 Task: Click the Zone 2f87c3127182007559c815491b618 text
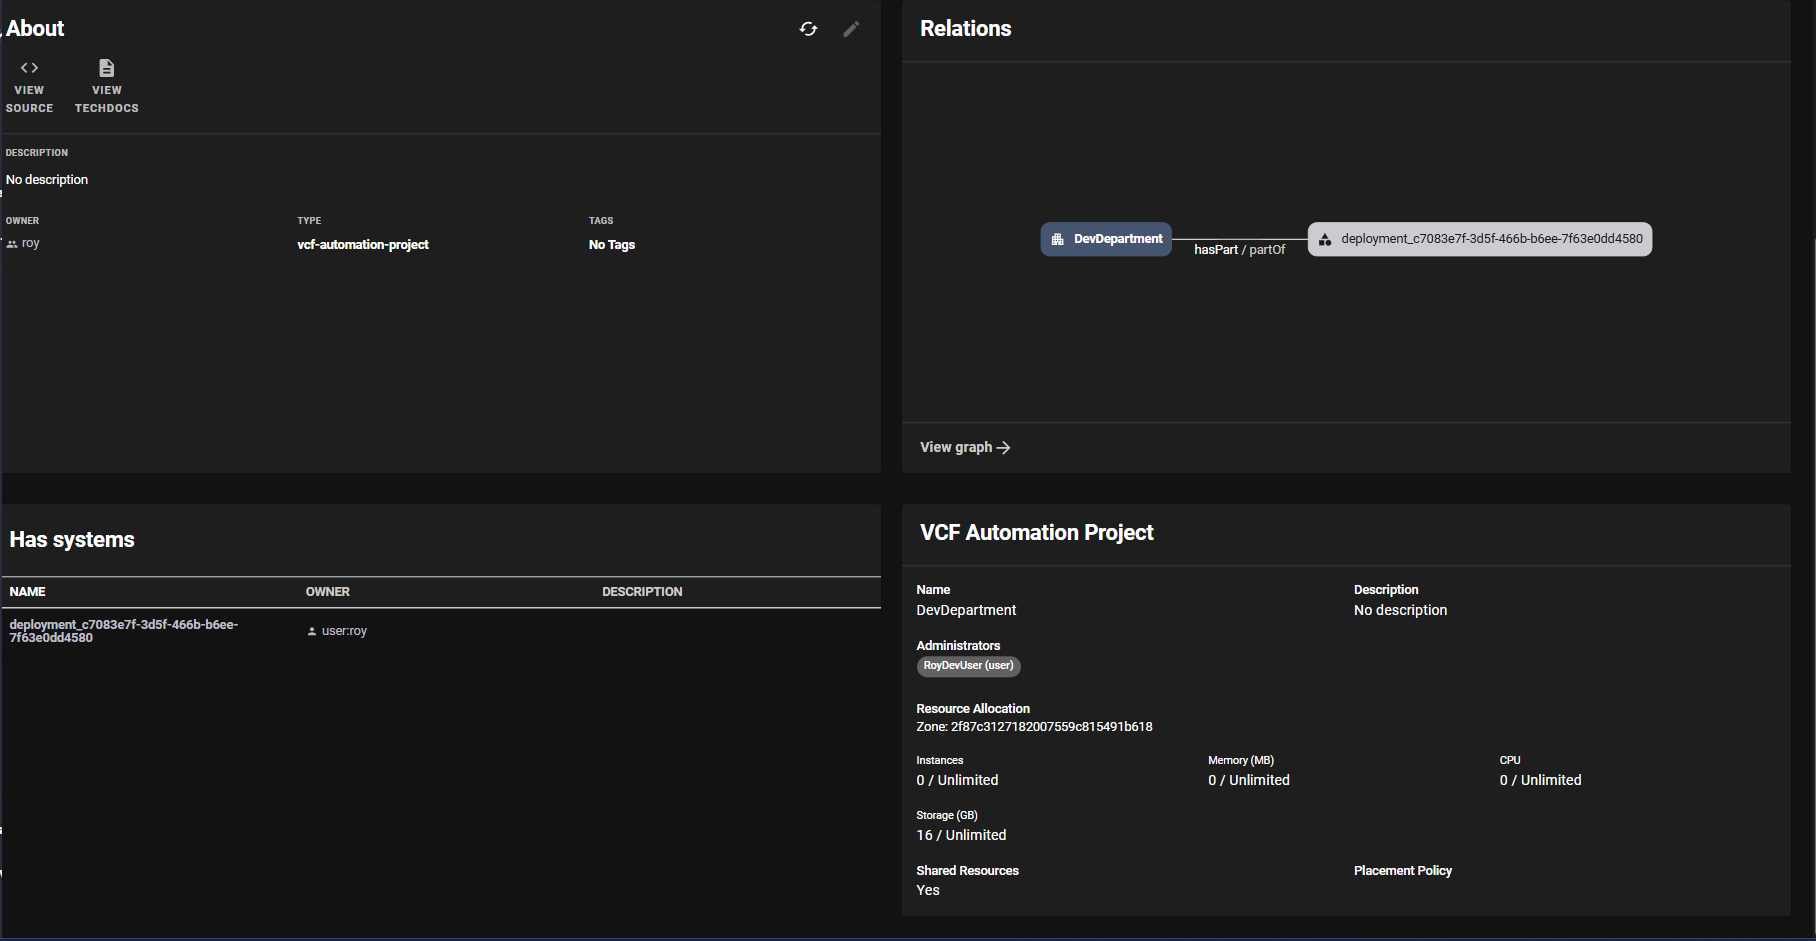(1034, 727)
